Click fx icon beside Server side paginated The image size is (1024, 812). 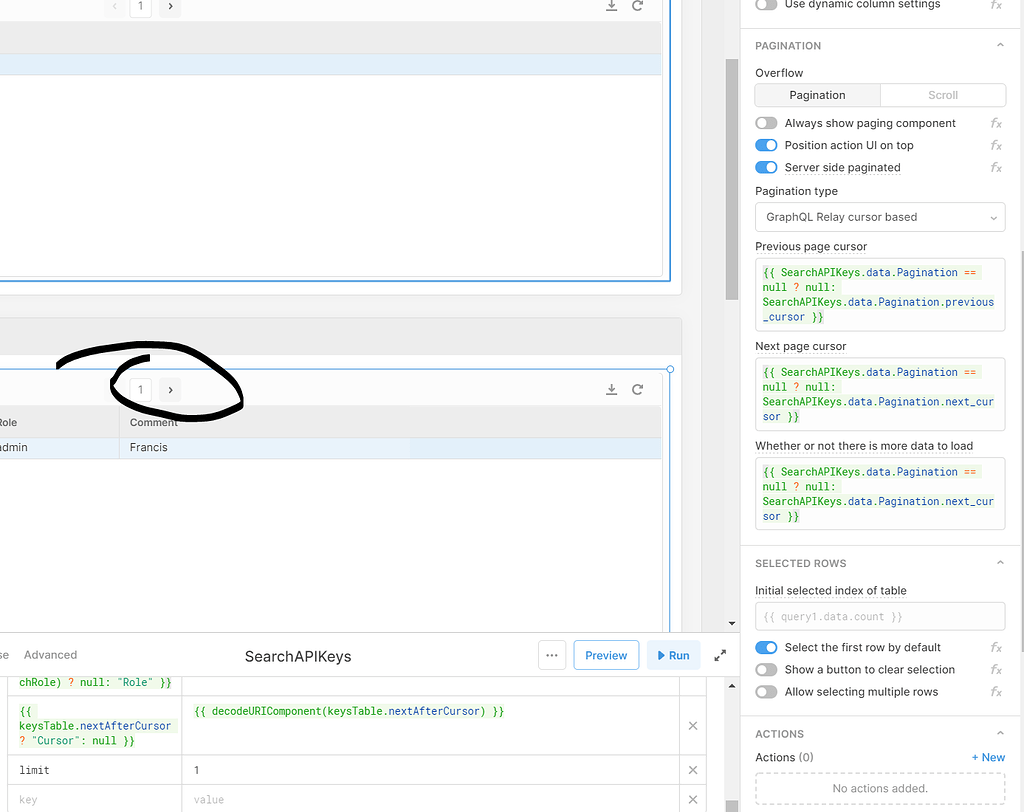[996, 168]
